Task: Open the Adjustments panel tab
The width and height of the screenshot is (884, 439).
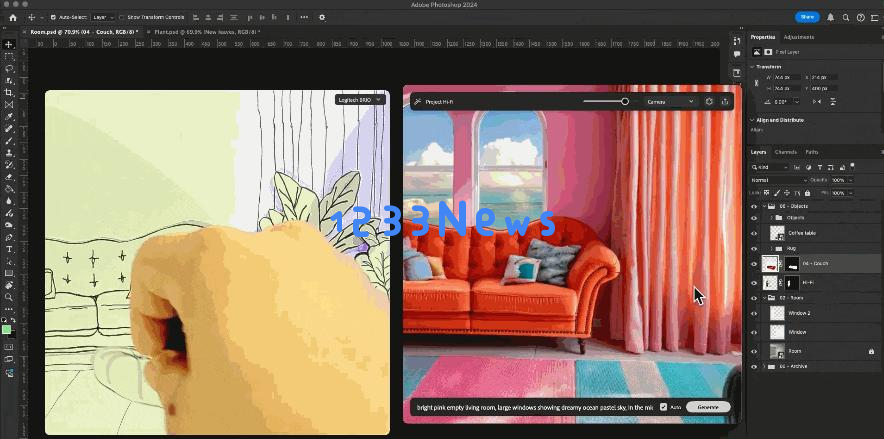Action: pyautogui.click(x=798, y=37)
